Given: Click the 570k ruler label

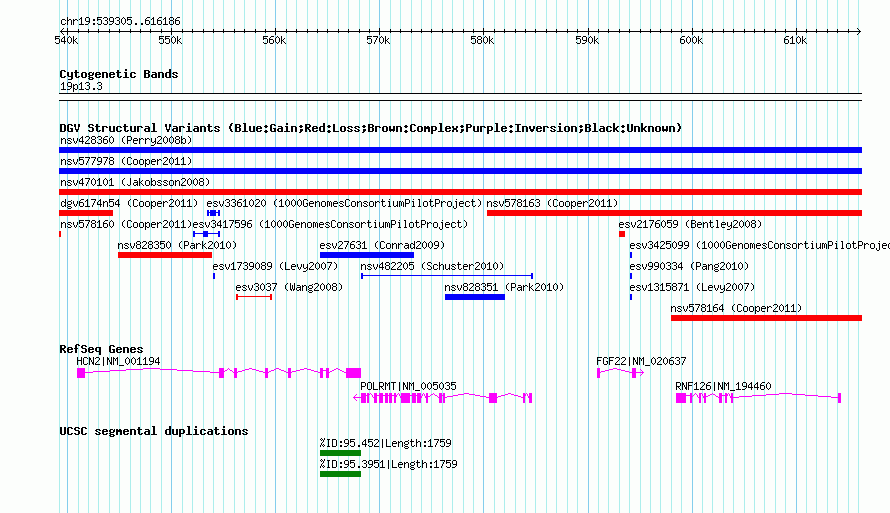Looking at the screenshot, I should 378,40.
